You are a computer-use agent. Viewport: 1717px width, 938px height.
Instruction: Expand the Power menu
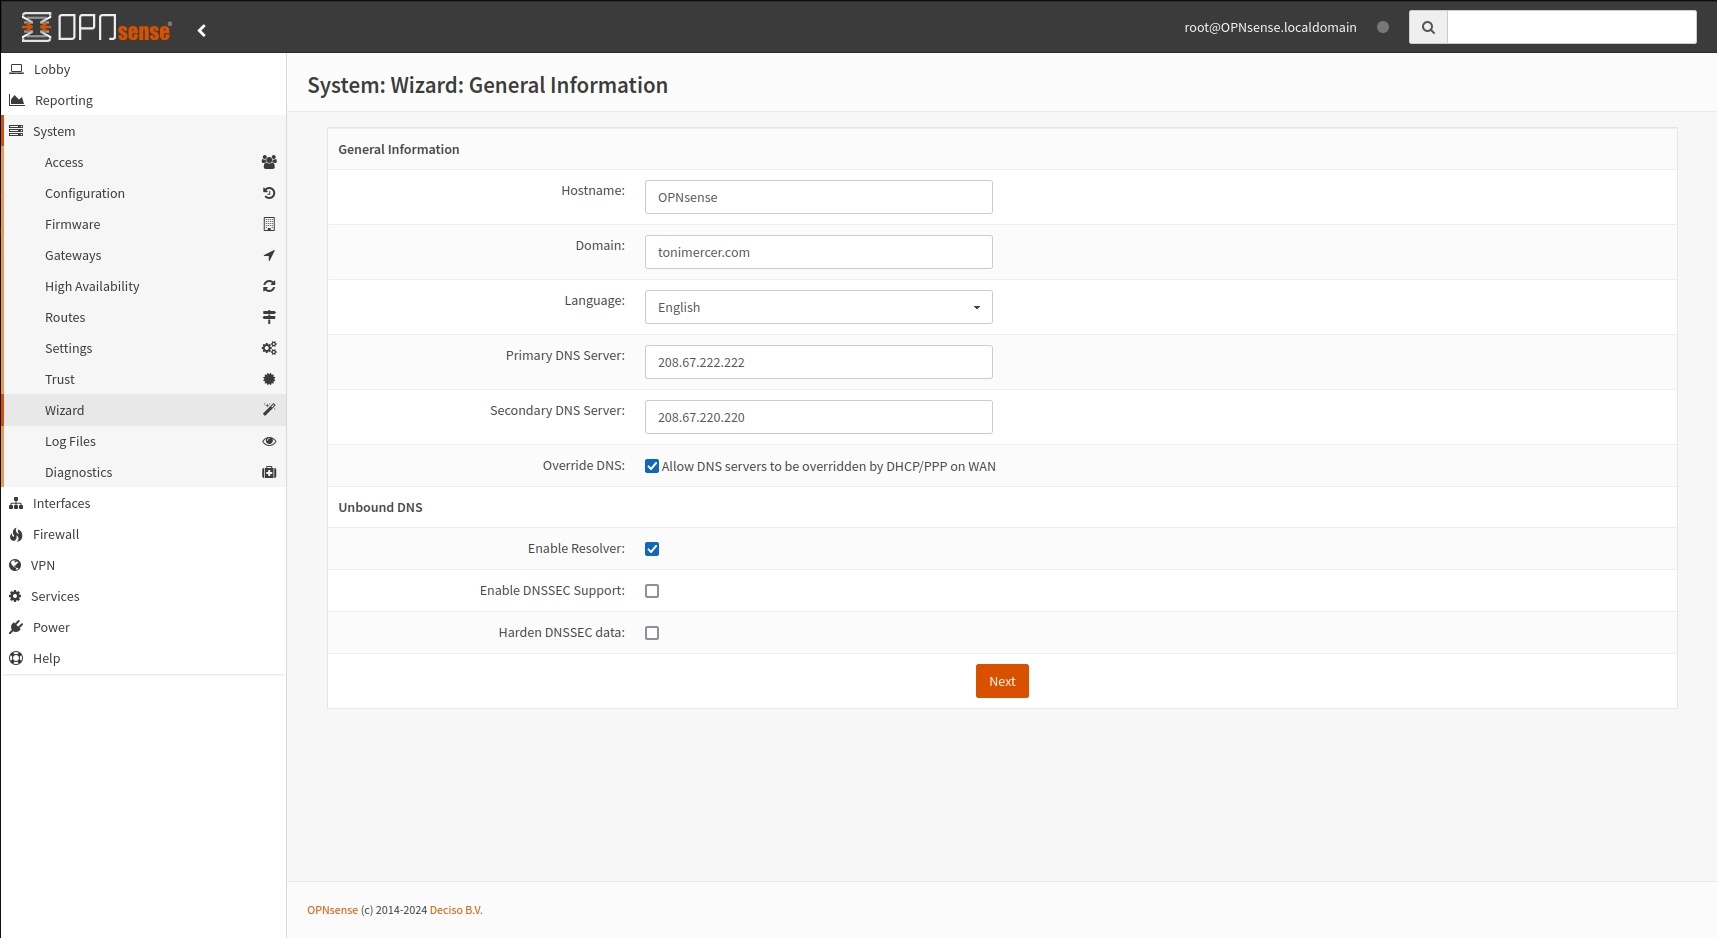[x=143, y=627]
